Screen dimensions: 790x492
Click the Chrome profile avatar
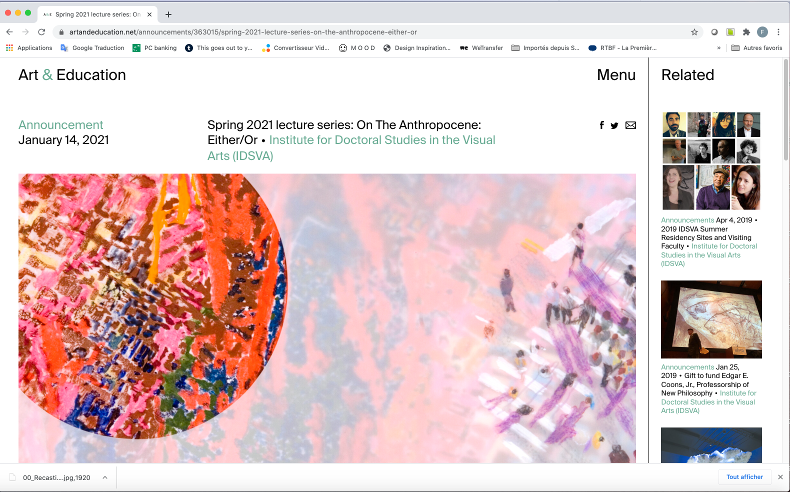pos(762,32)
